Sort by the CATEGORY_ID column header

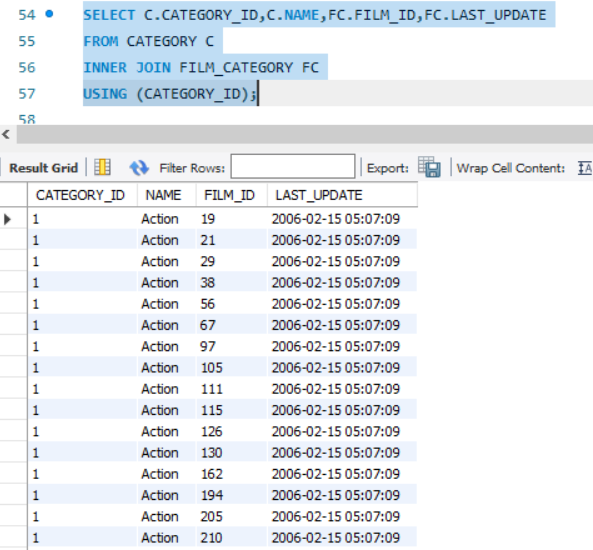(80, 195)
